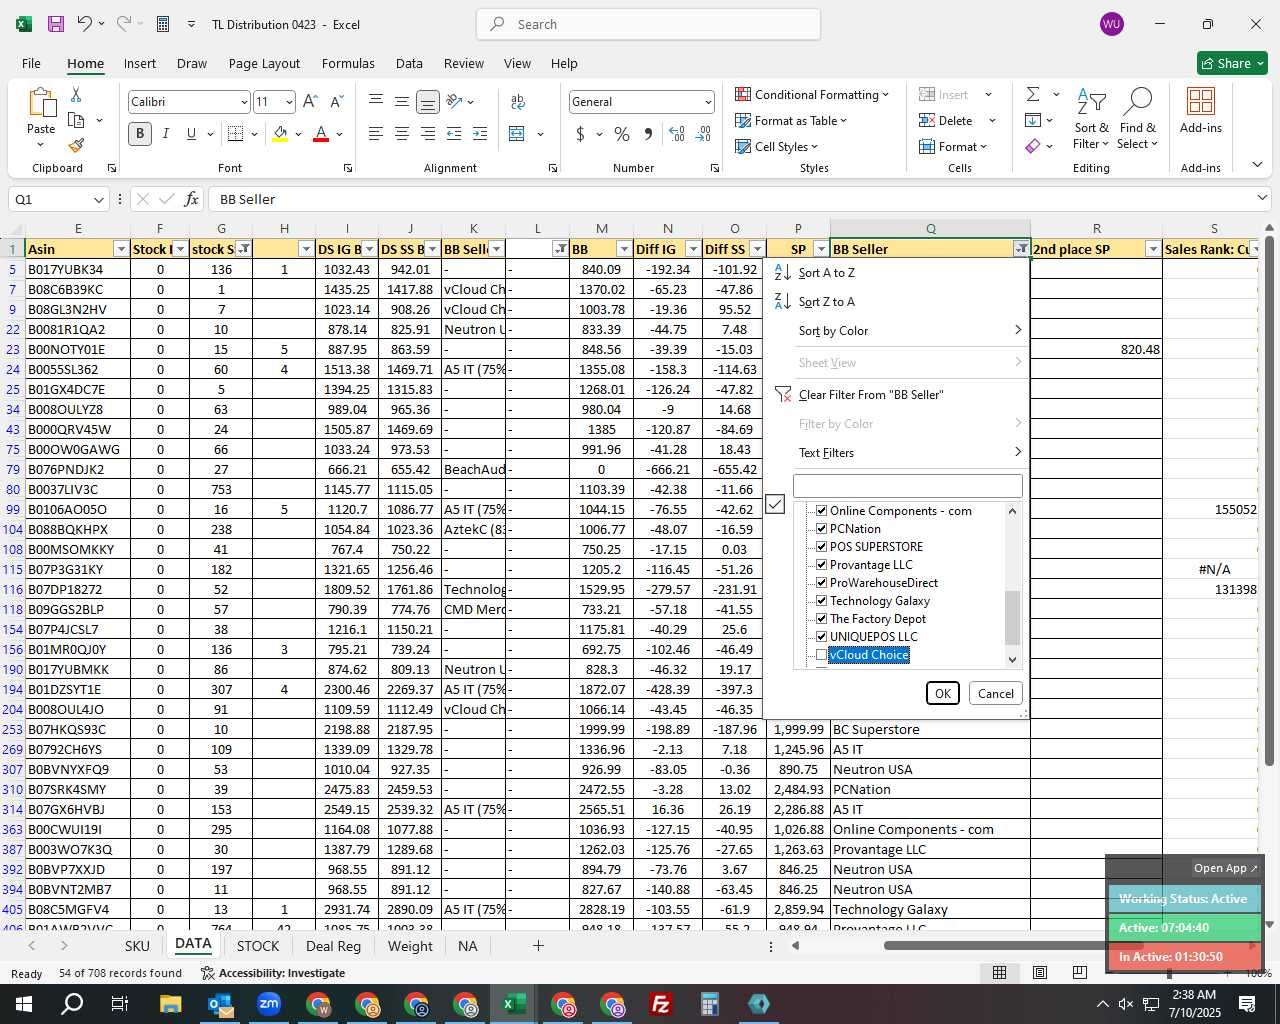Open the Formulas ribbon tab
The width and height of the screenshot is (1280, 1024).
point(348,63)
